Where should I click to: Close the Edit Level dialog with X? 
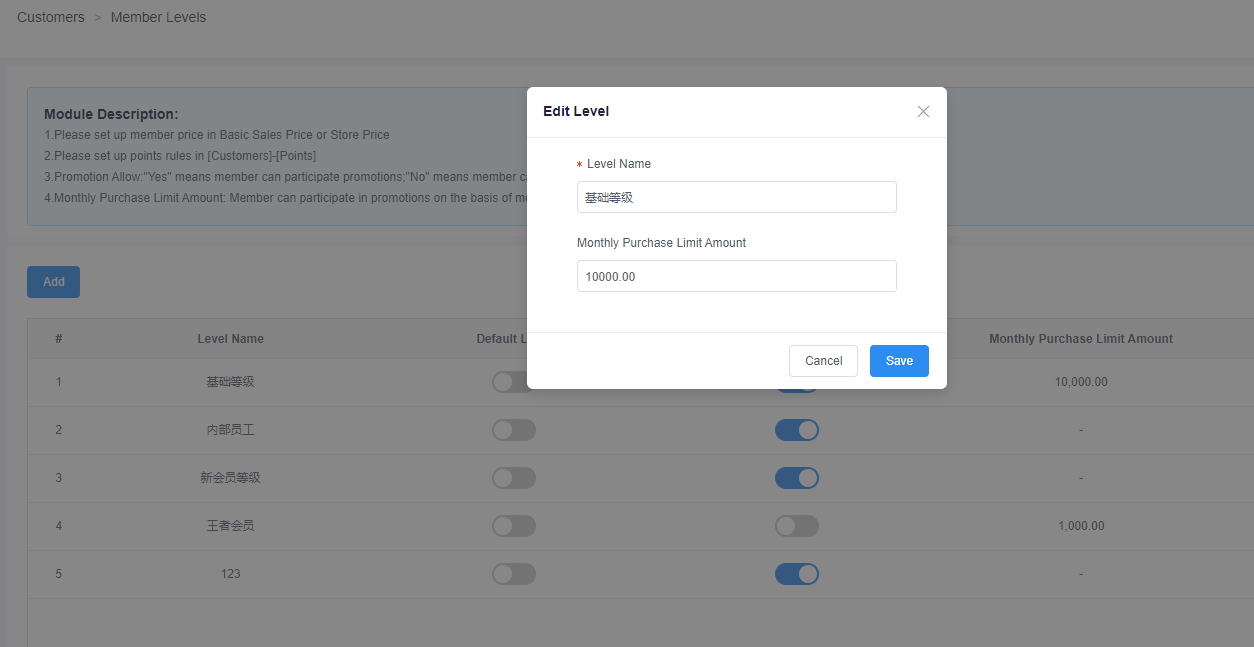tap(923, 112)
